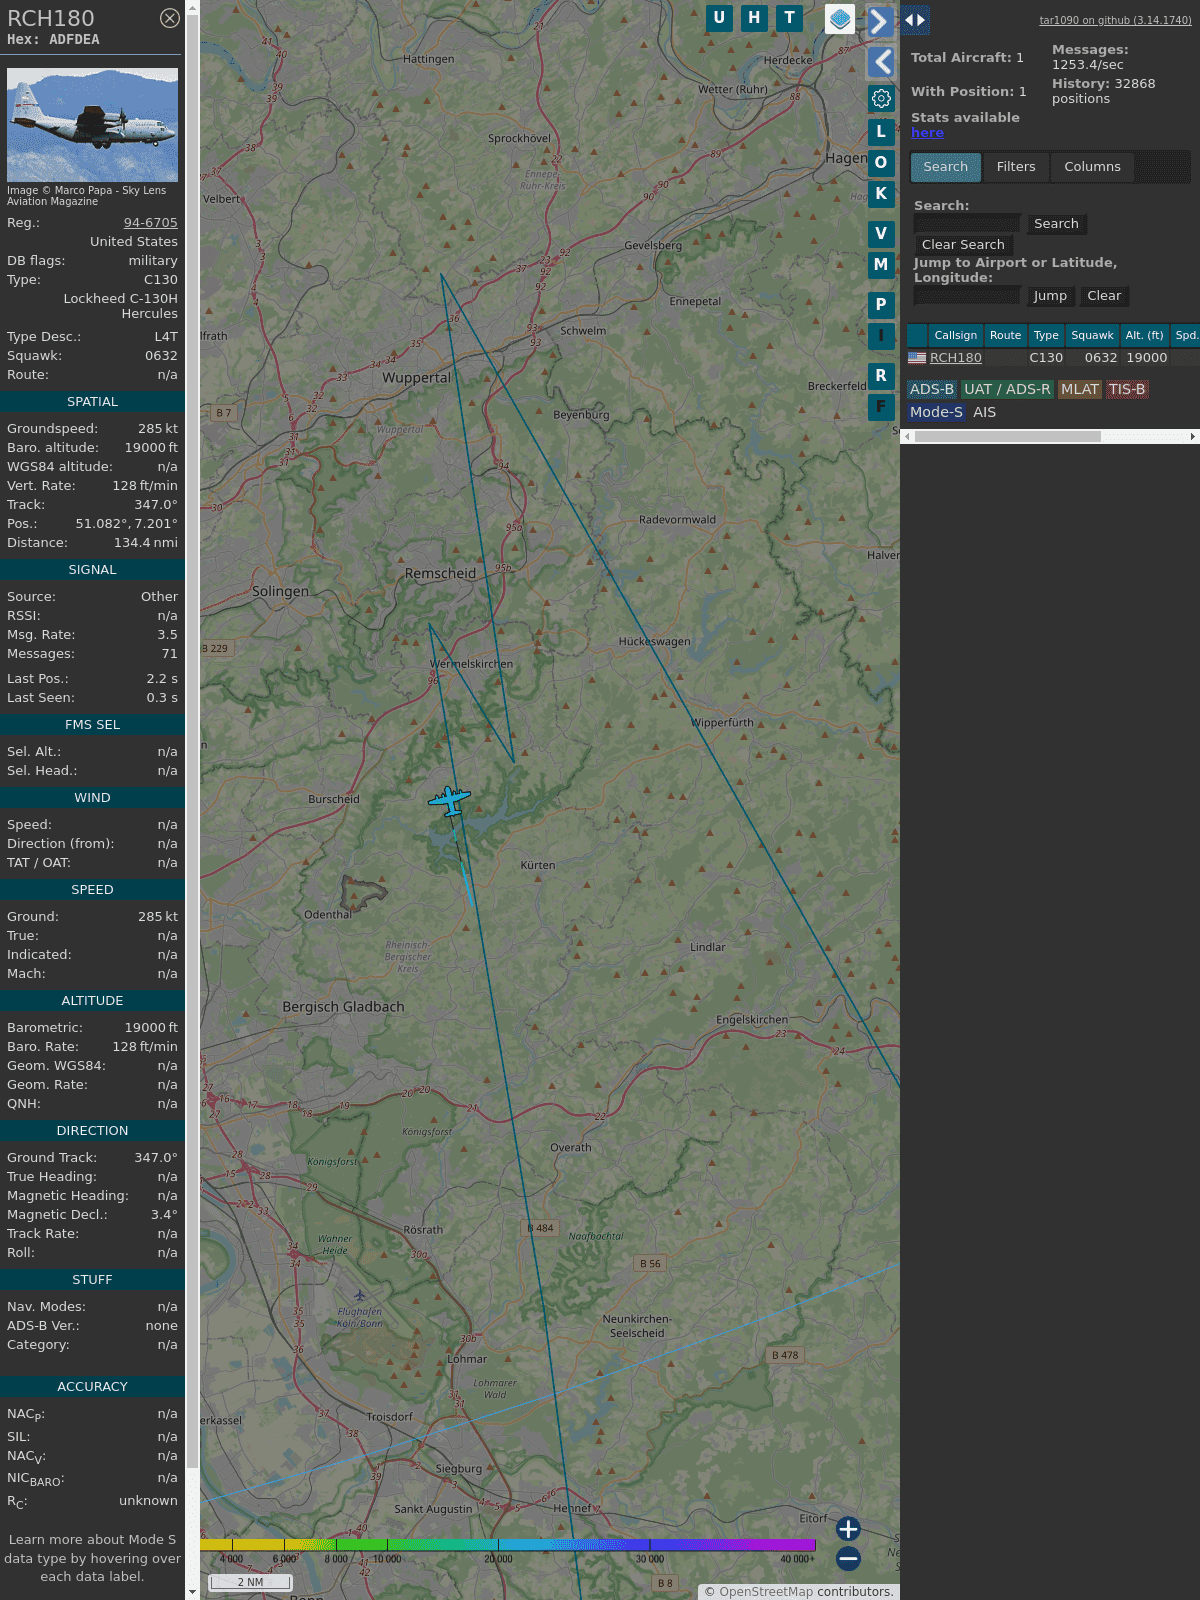Toggle sidebar width double-arrow icon
Image resolution: width=1200 pixels, height=1600 pixels.
click(915, 20)
